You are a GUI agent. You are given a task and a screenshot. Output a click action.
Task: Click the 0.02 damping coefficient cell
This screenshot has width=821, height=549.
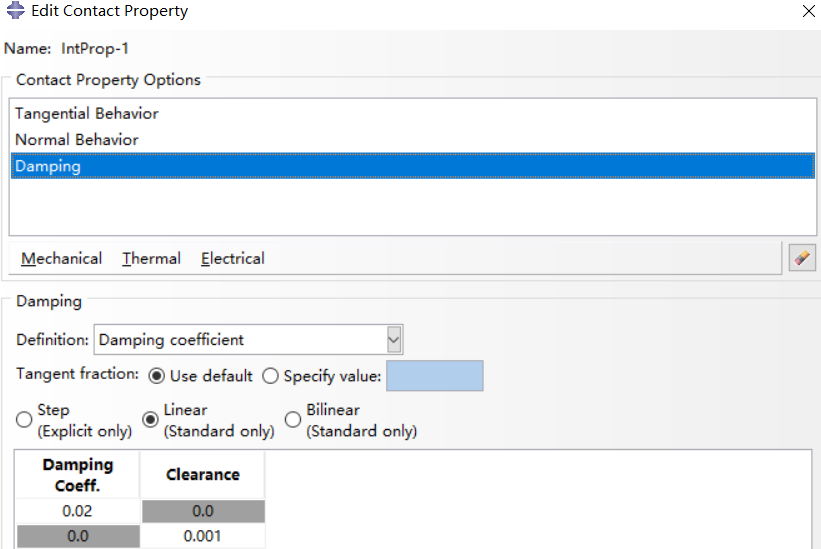point(77,511)
